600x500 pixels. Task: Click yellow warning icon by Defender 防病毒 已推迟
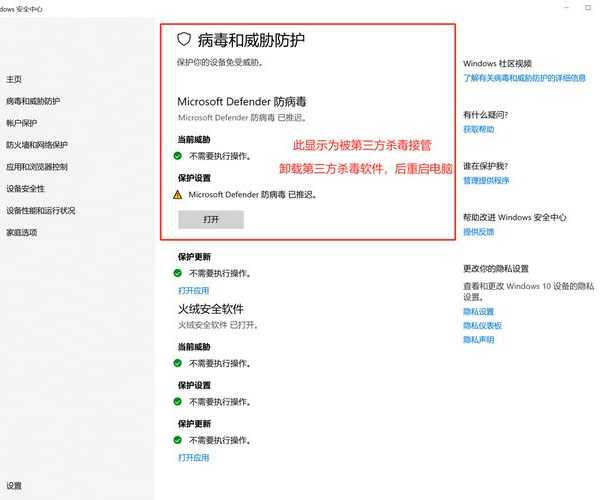tap(178, 195)
